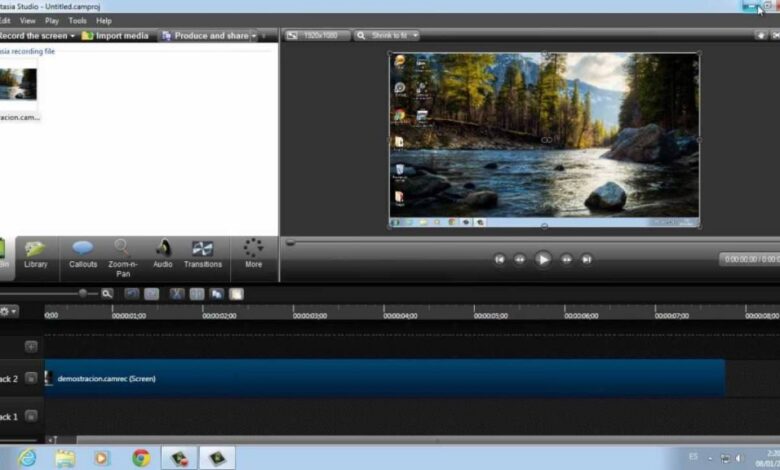Screen dimensions: 780x470
Task: Open the Zoom-n-Pan tab
Action: pos(122,258)
